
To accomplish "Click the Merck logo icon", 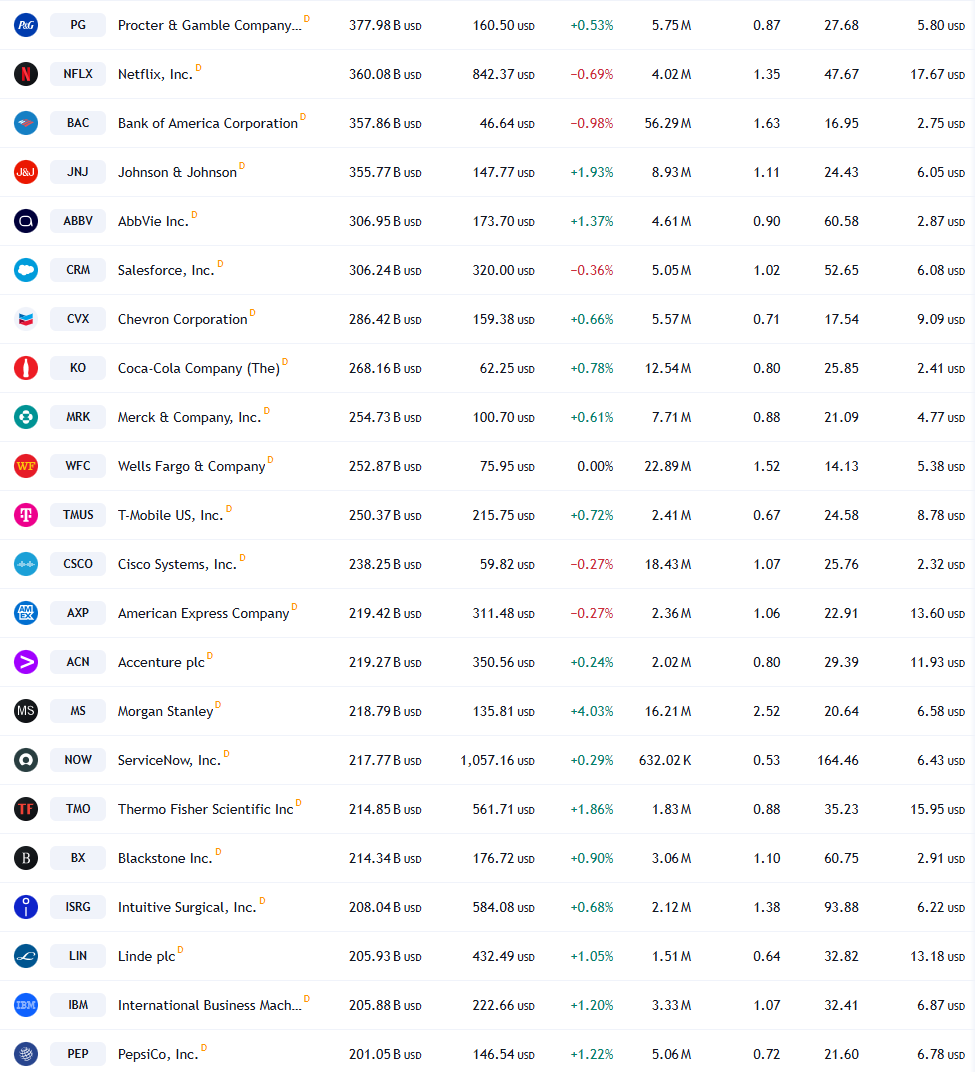I will pyautogui.click(x=26, y=417).
